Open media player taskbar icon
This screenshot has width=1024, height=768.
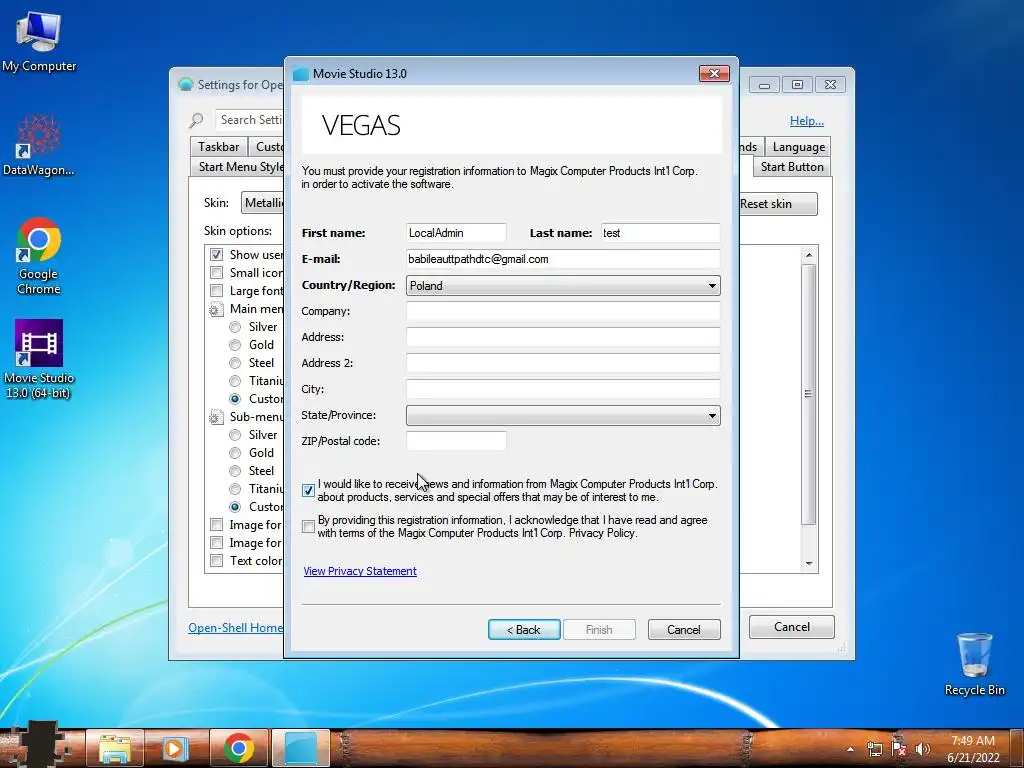point(175,747)
